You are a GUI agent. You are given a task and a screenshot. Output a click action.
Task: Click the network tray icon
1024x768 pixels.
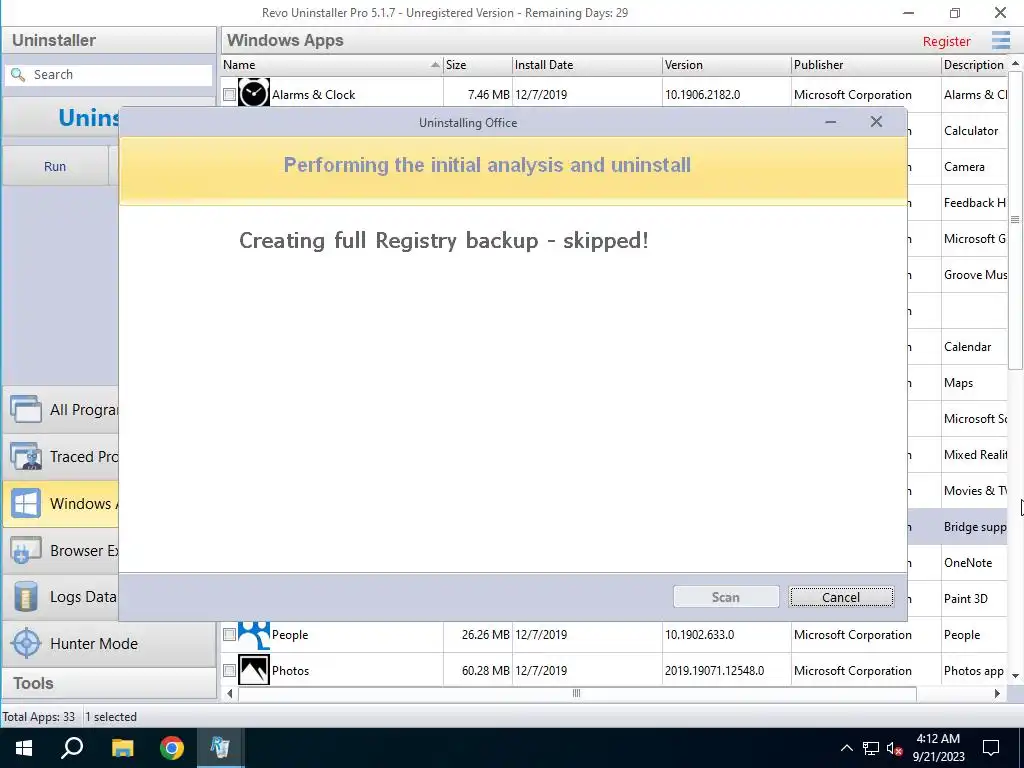(871, 748)
